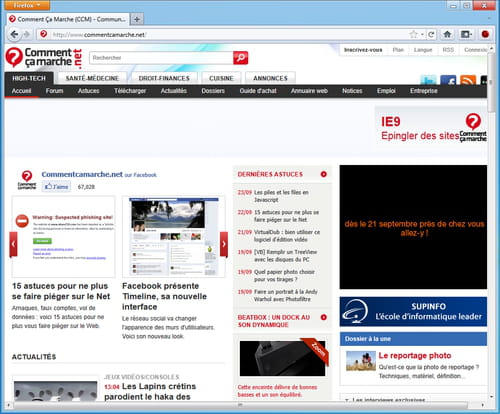Open 'Facebook présente Timeline' headline
Screen dimensions: 500x414
click(x=164, y=296)
